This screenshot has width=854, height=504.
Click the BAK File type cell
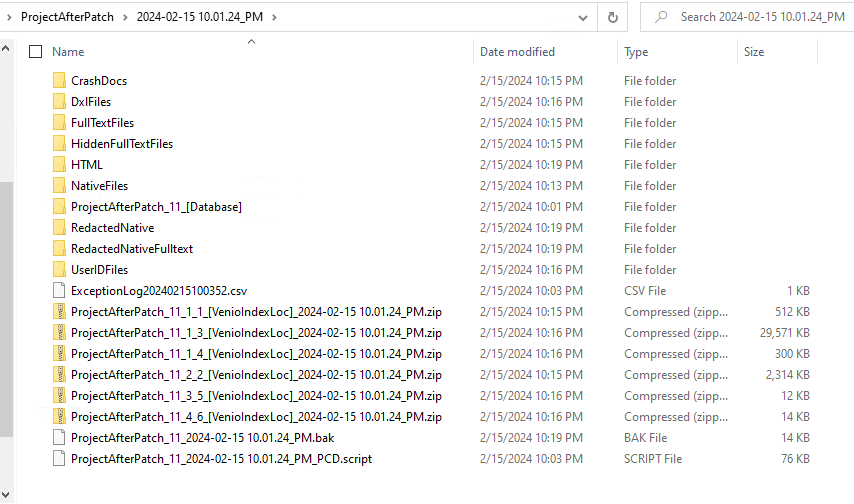tap(645, 438)
